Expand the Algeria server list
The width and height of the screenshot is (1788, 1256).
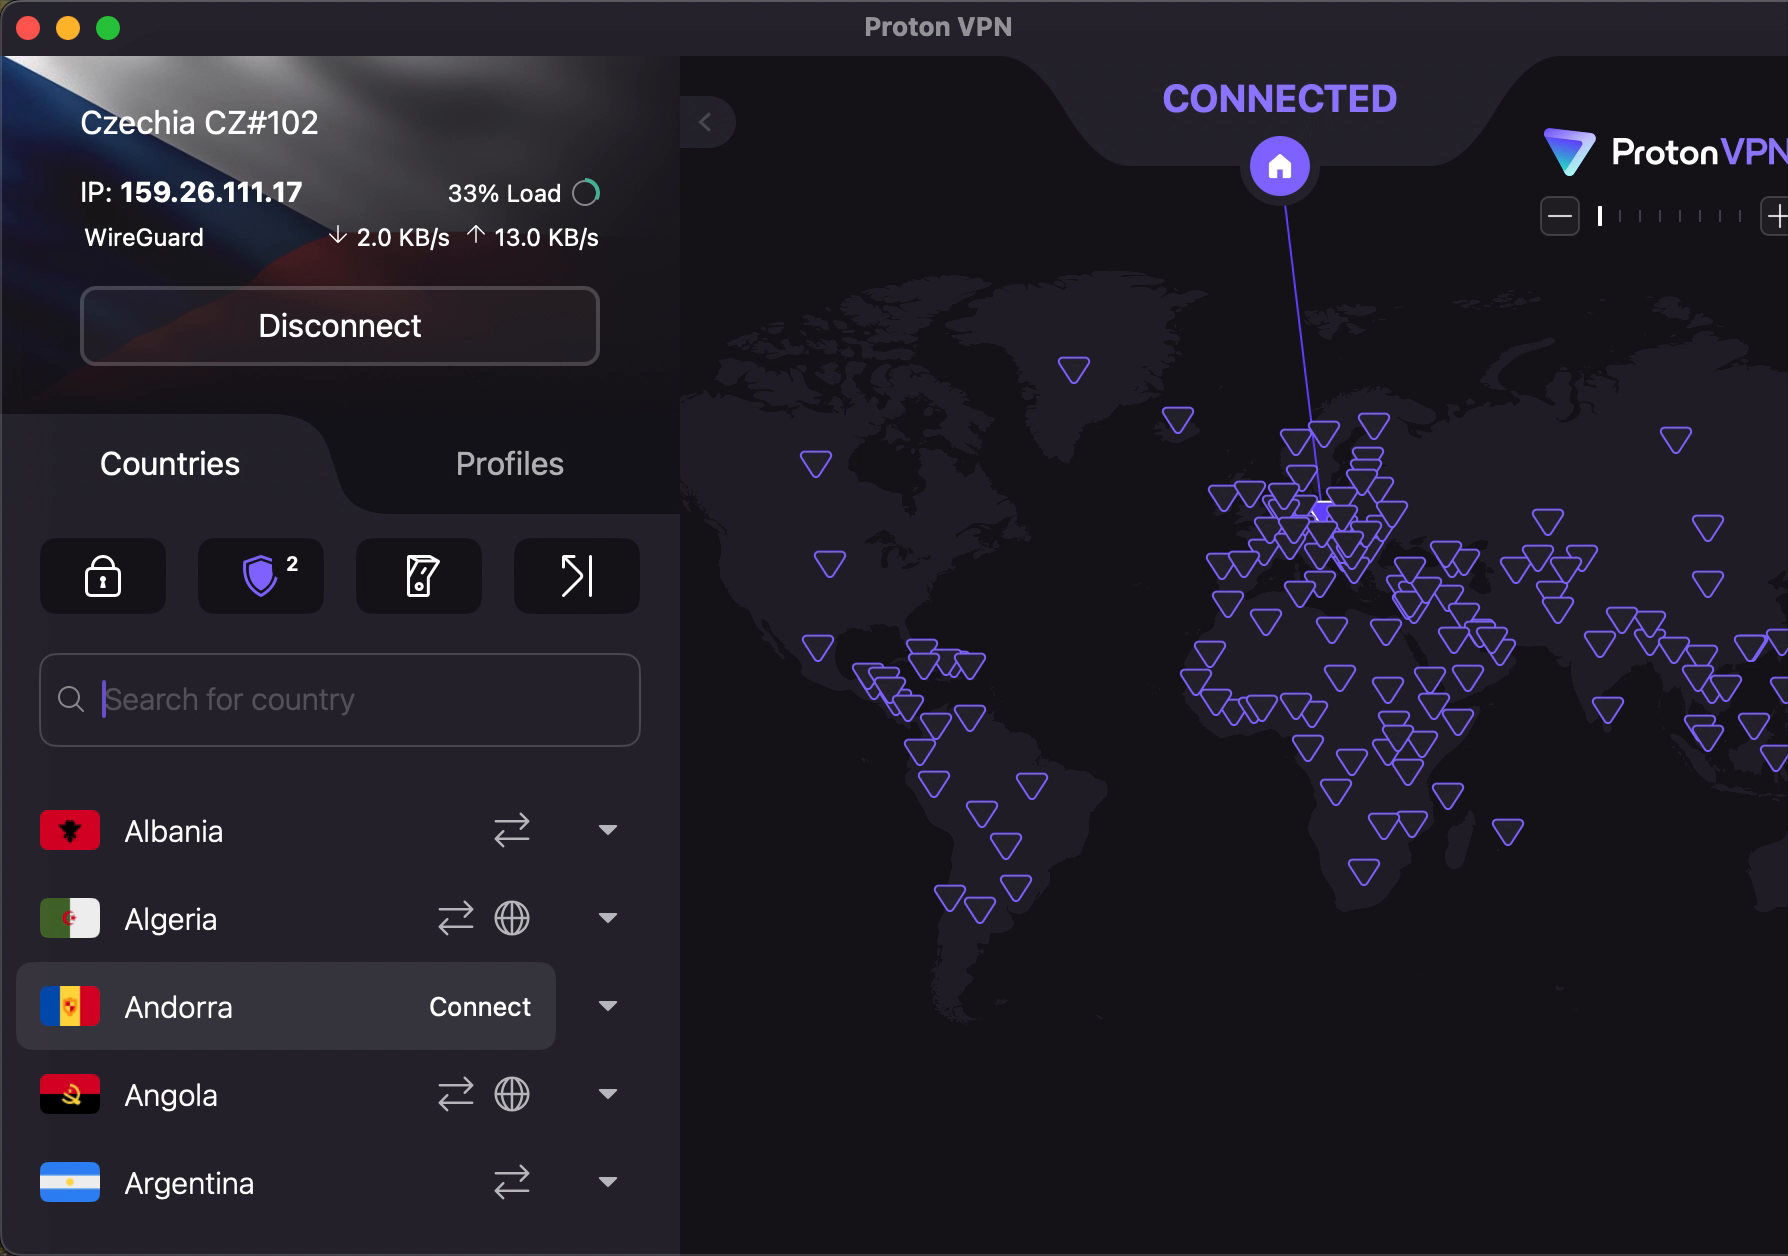[607, 918]
